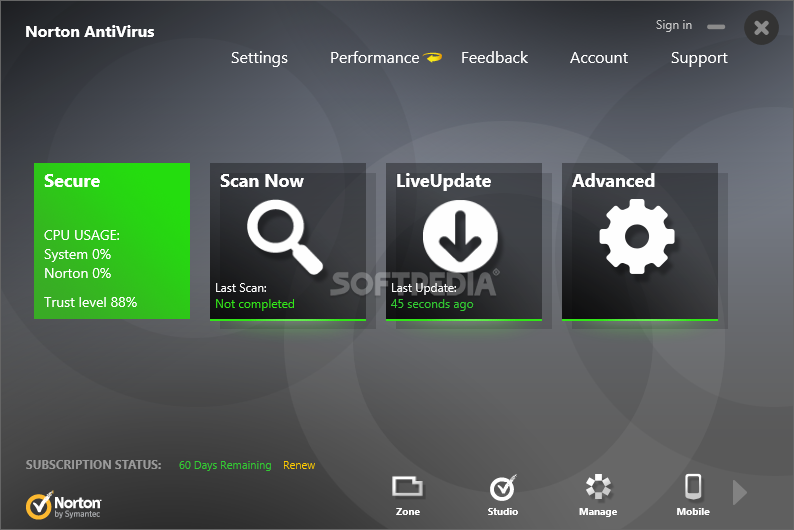This screenshot has width=794, height=530.
Task: Click the Scan Now magnifying glass icon
Action: tap(285, 237)
